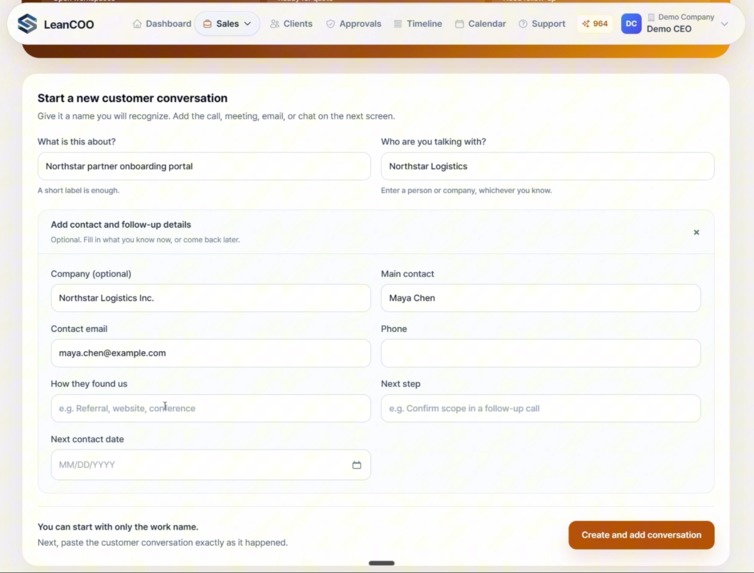The width and height of the screenshot is (754, 573).
Task: Click the Demo Company label
Action: click(686, 17)
